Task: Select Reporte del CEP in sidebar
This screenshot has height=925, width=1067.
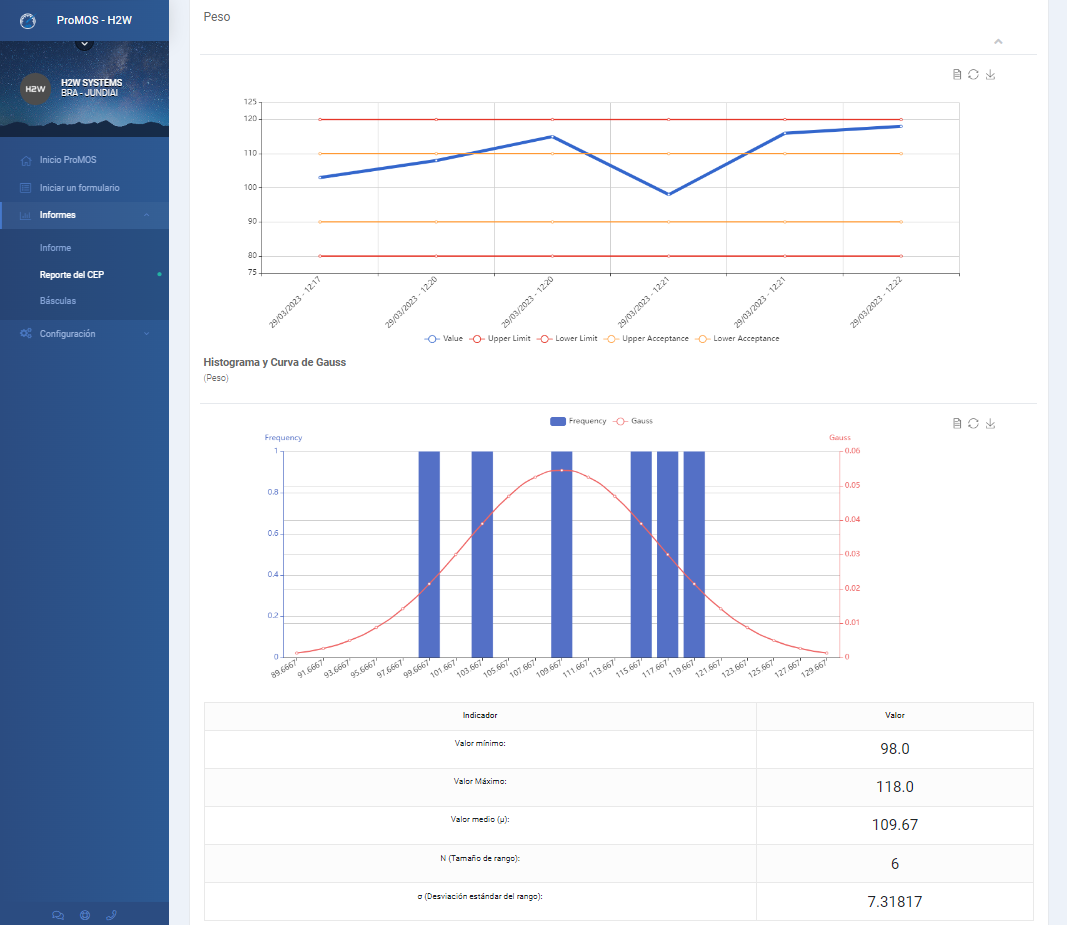Action: point(71,274)
